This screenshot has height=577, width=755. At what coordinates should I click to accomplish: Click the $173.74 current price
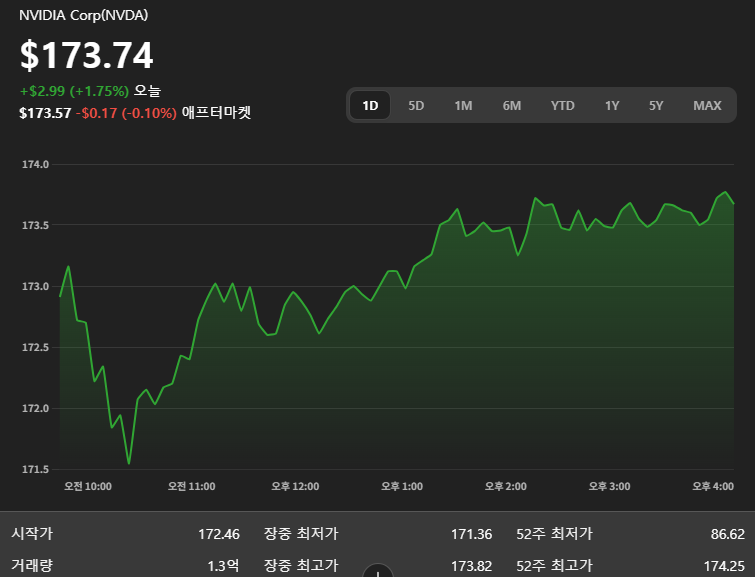pyautogui.click(x=87, y=55)
